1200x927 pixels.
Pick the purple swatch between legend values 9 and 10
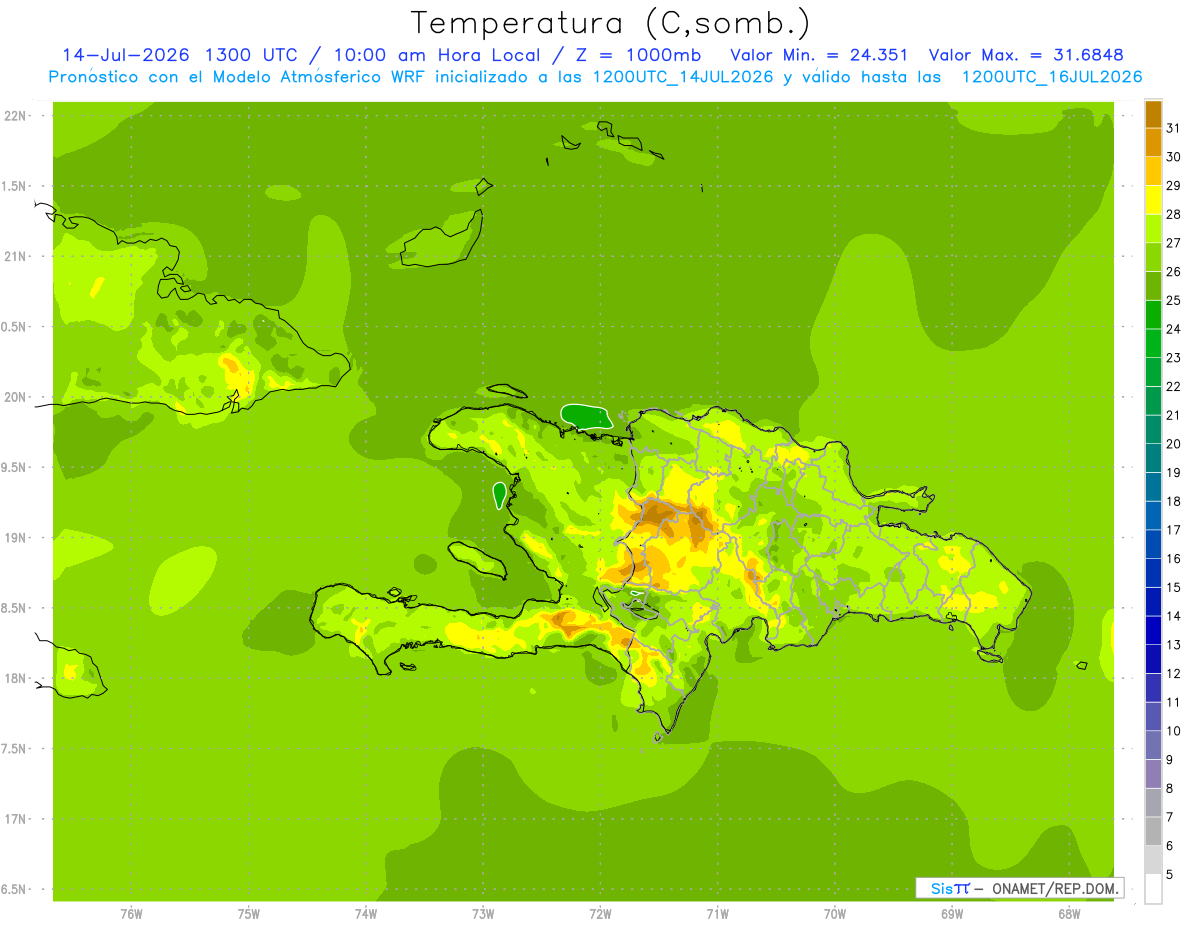coord(1153,745)
